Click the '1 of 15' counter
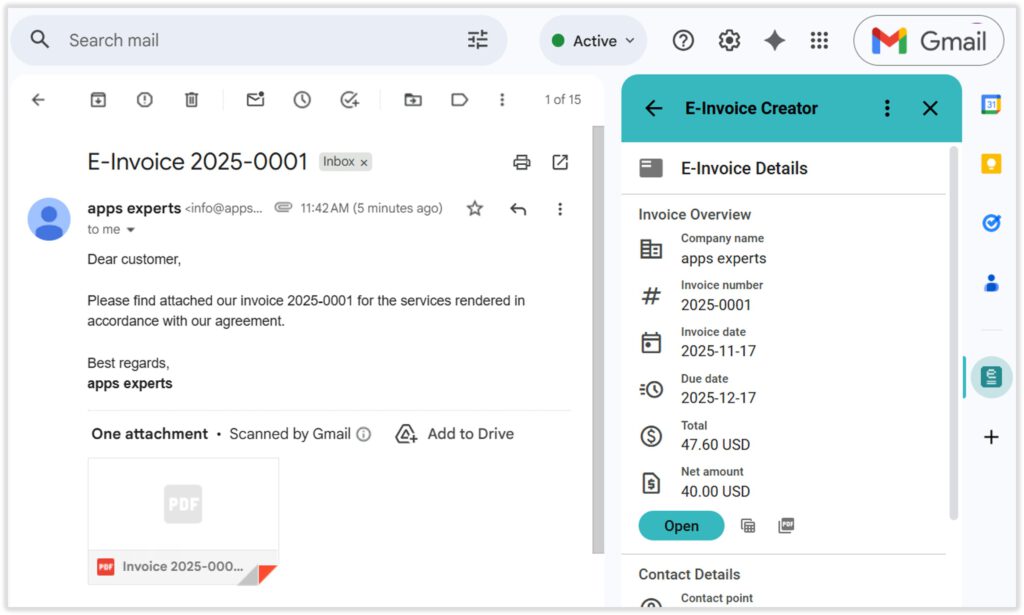The image size is (1024, 615). coord(562,99)
